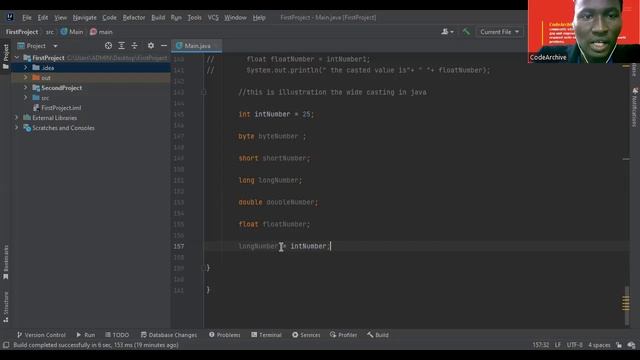The image size is (640, 360).
Task: Open the Help menu
Action: pyautogui.click(x=259, y=18)
